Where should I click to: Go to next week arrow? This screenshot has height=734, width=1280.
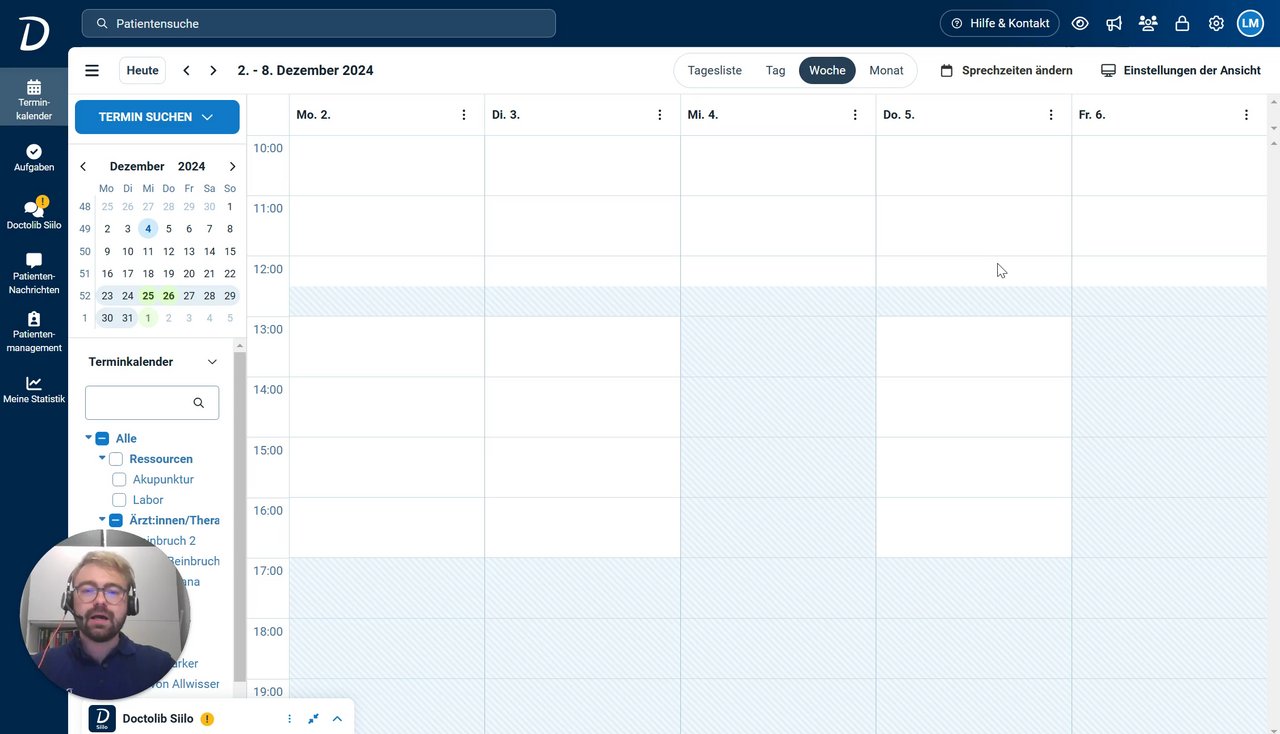coord(213,70)
